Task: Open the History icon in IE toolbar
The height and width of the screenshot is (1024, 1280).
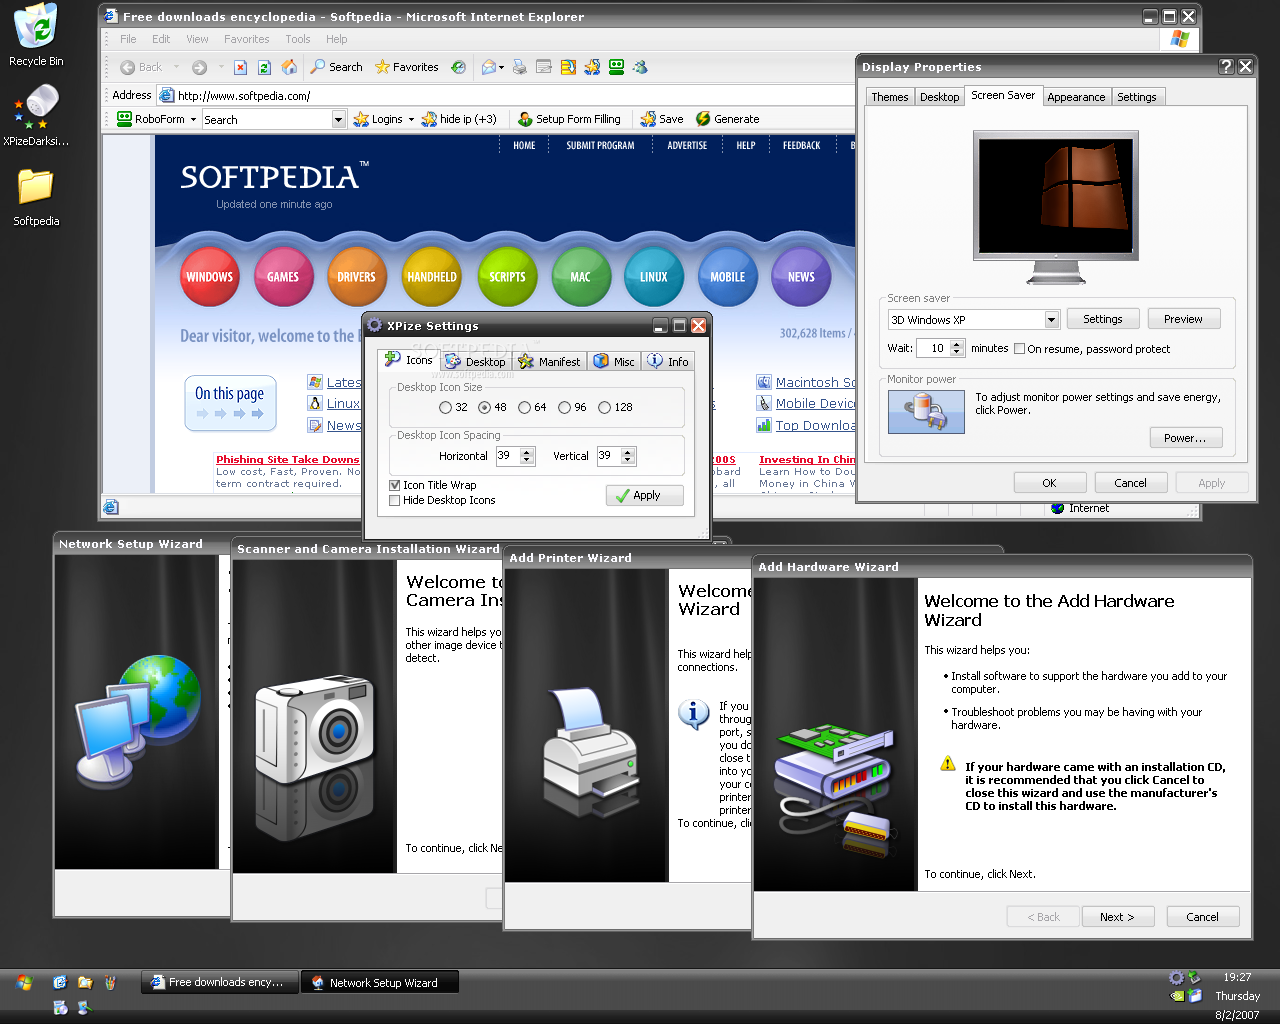Action: (x=458, y=67)
